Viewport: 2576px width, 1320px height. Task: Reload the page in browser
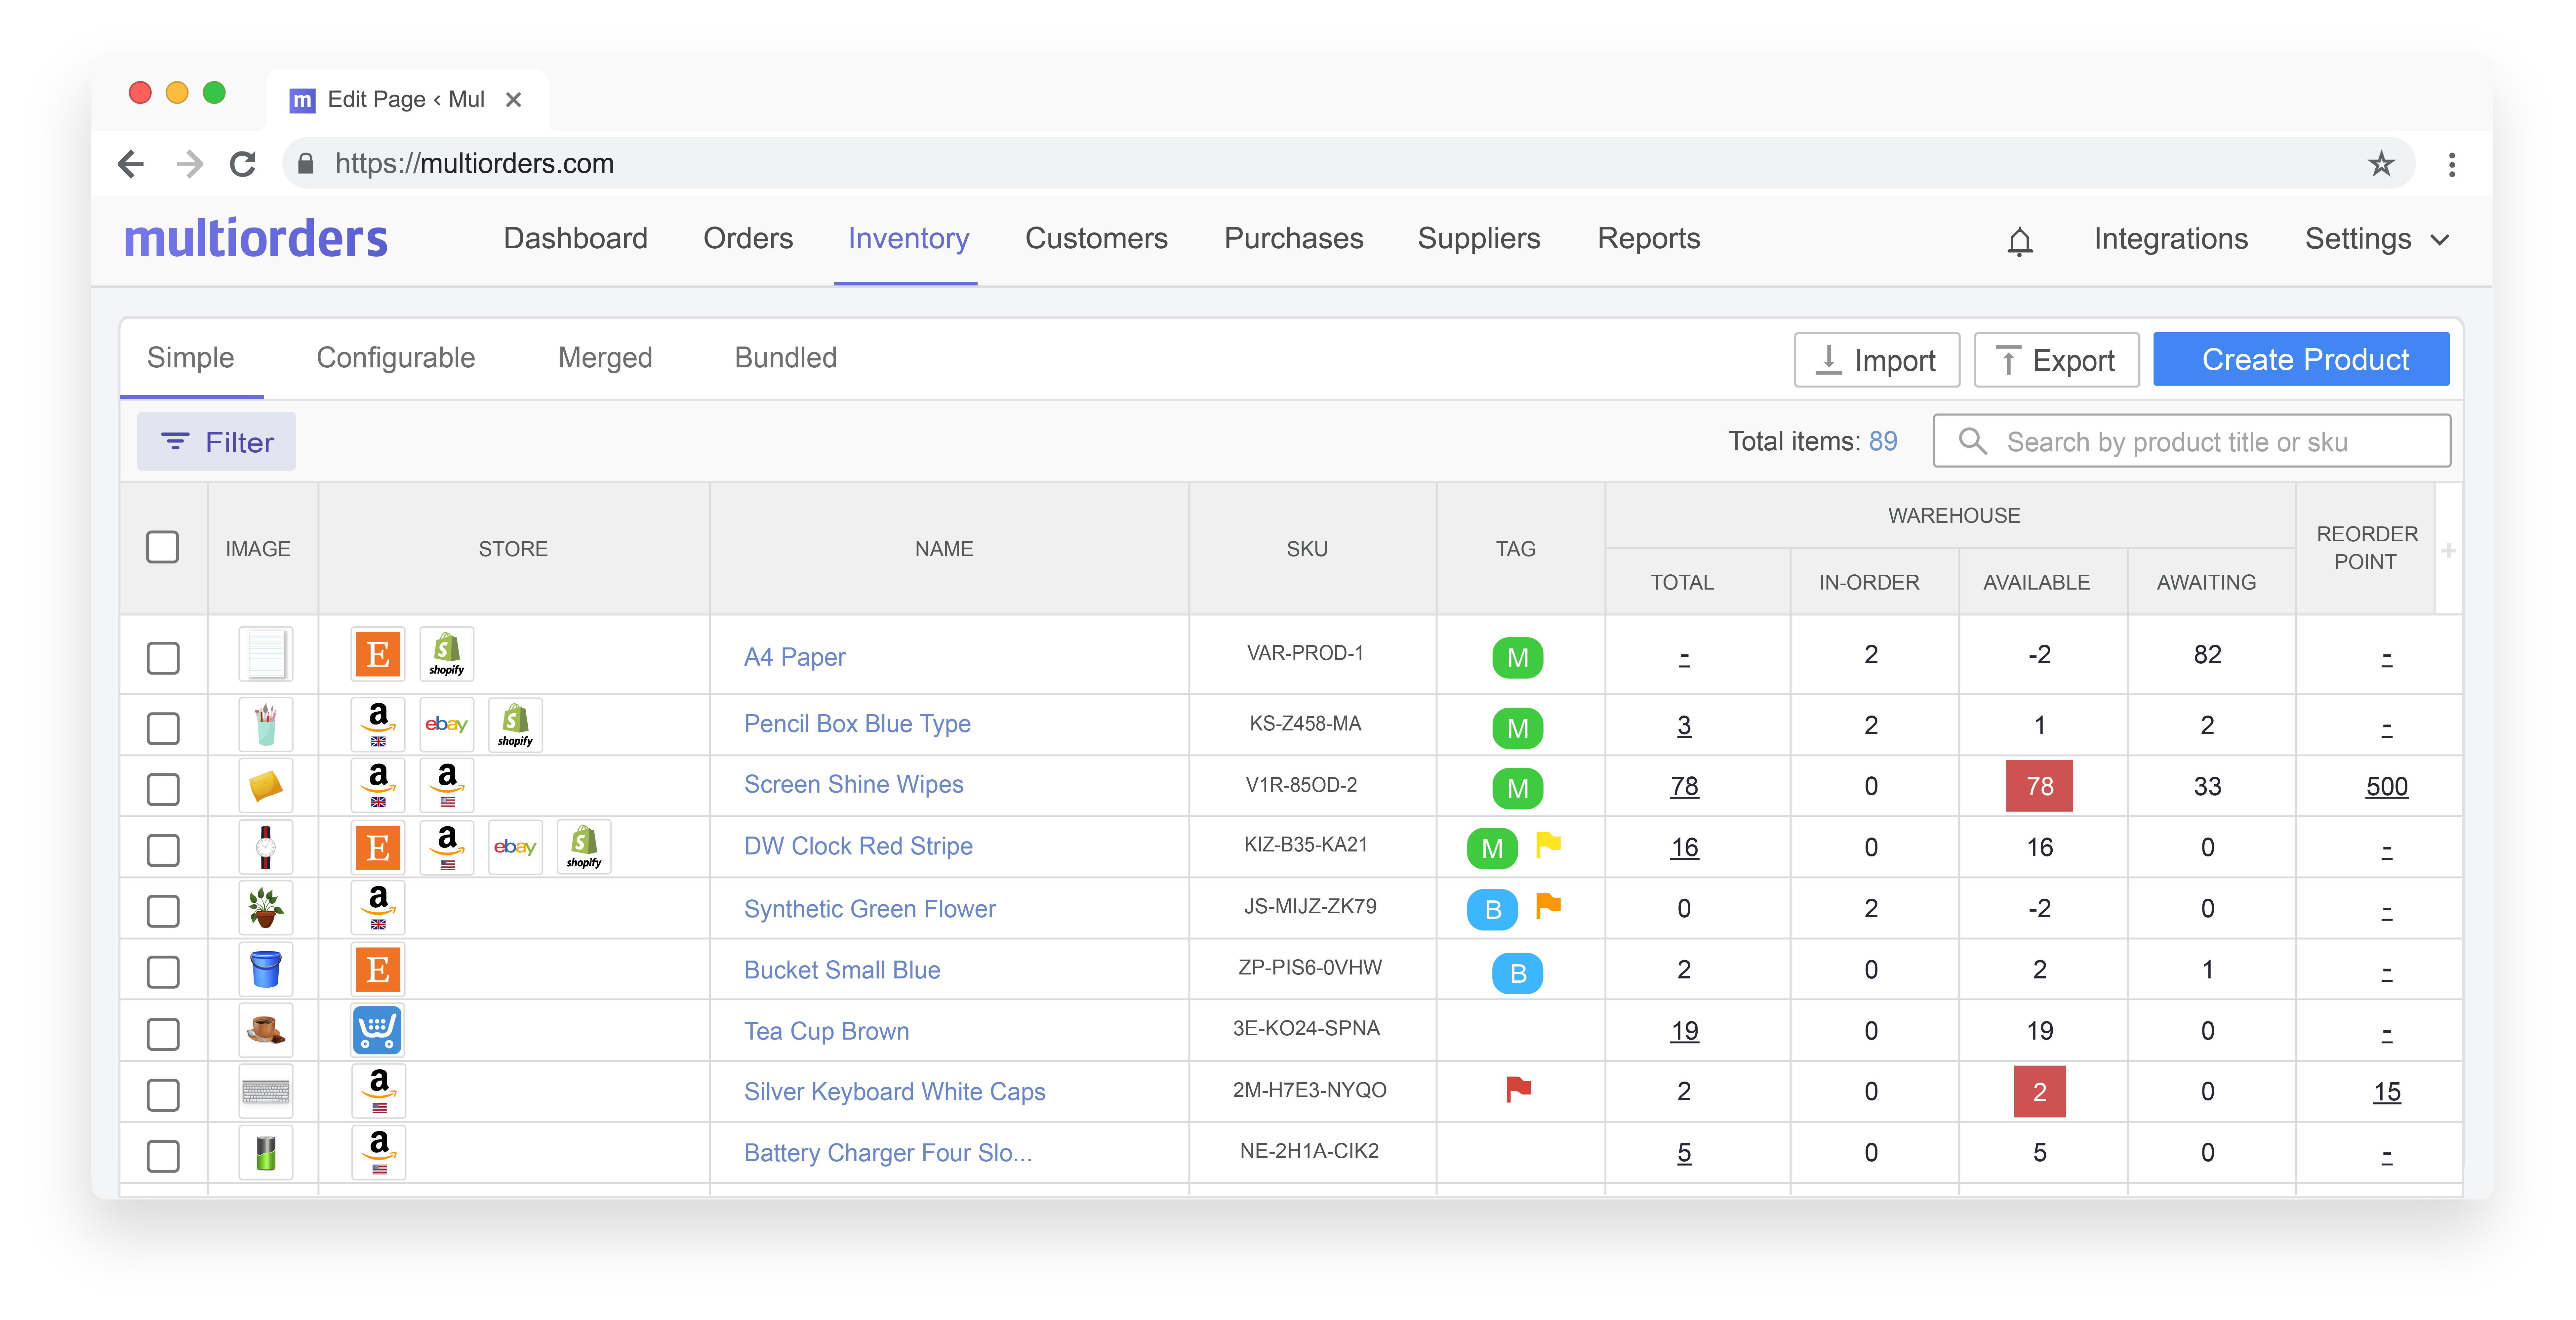(243, 164)
